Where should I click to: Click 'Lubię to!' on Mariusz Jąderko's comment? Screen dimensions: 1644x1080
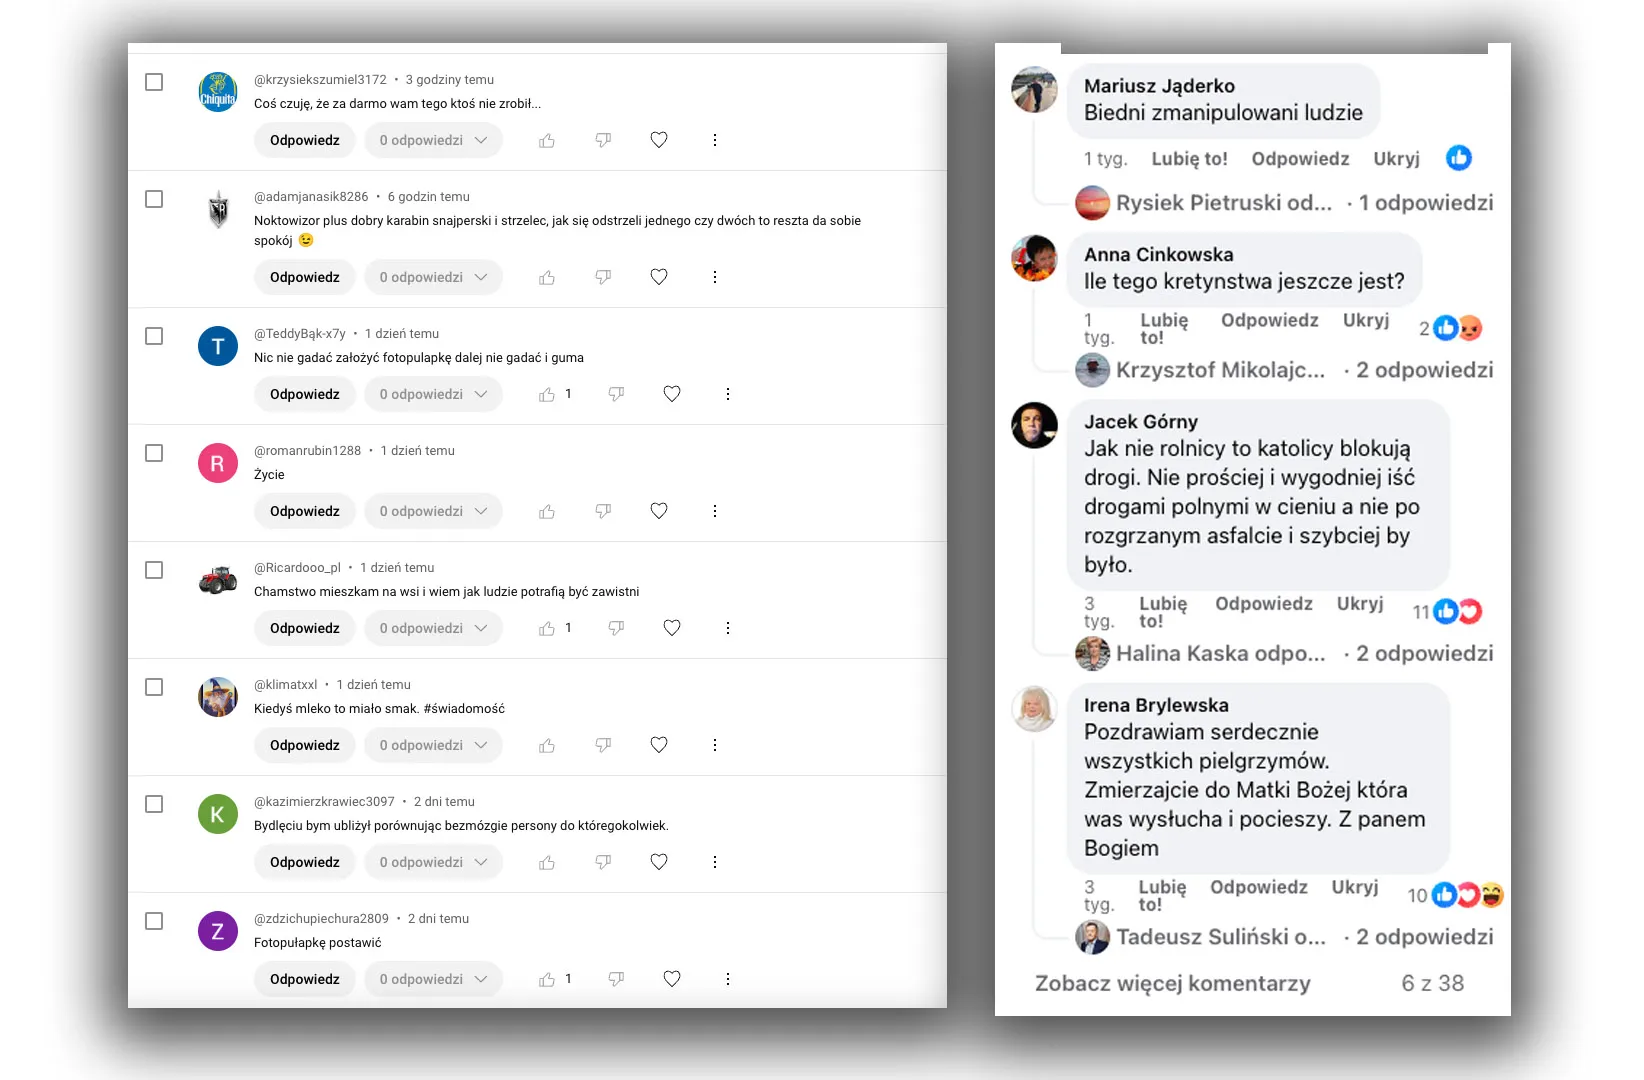tap(1189, 159)
